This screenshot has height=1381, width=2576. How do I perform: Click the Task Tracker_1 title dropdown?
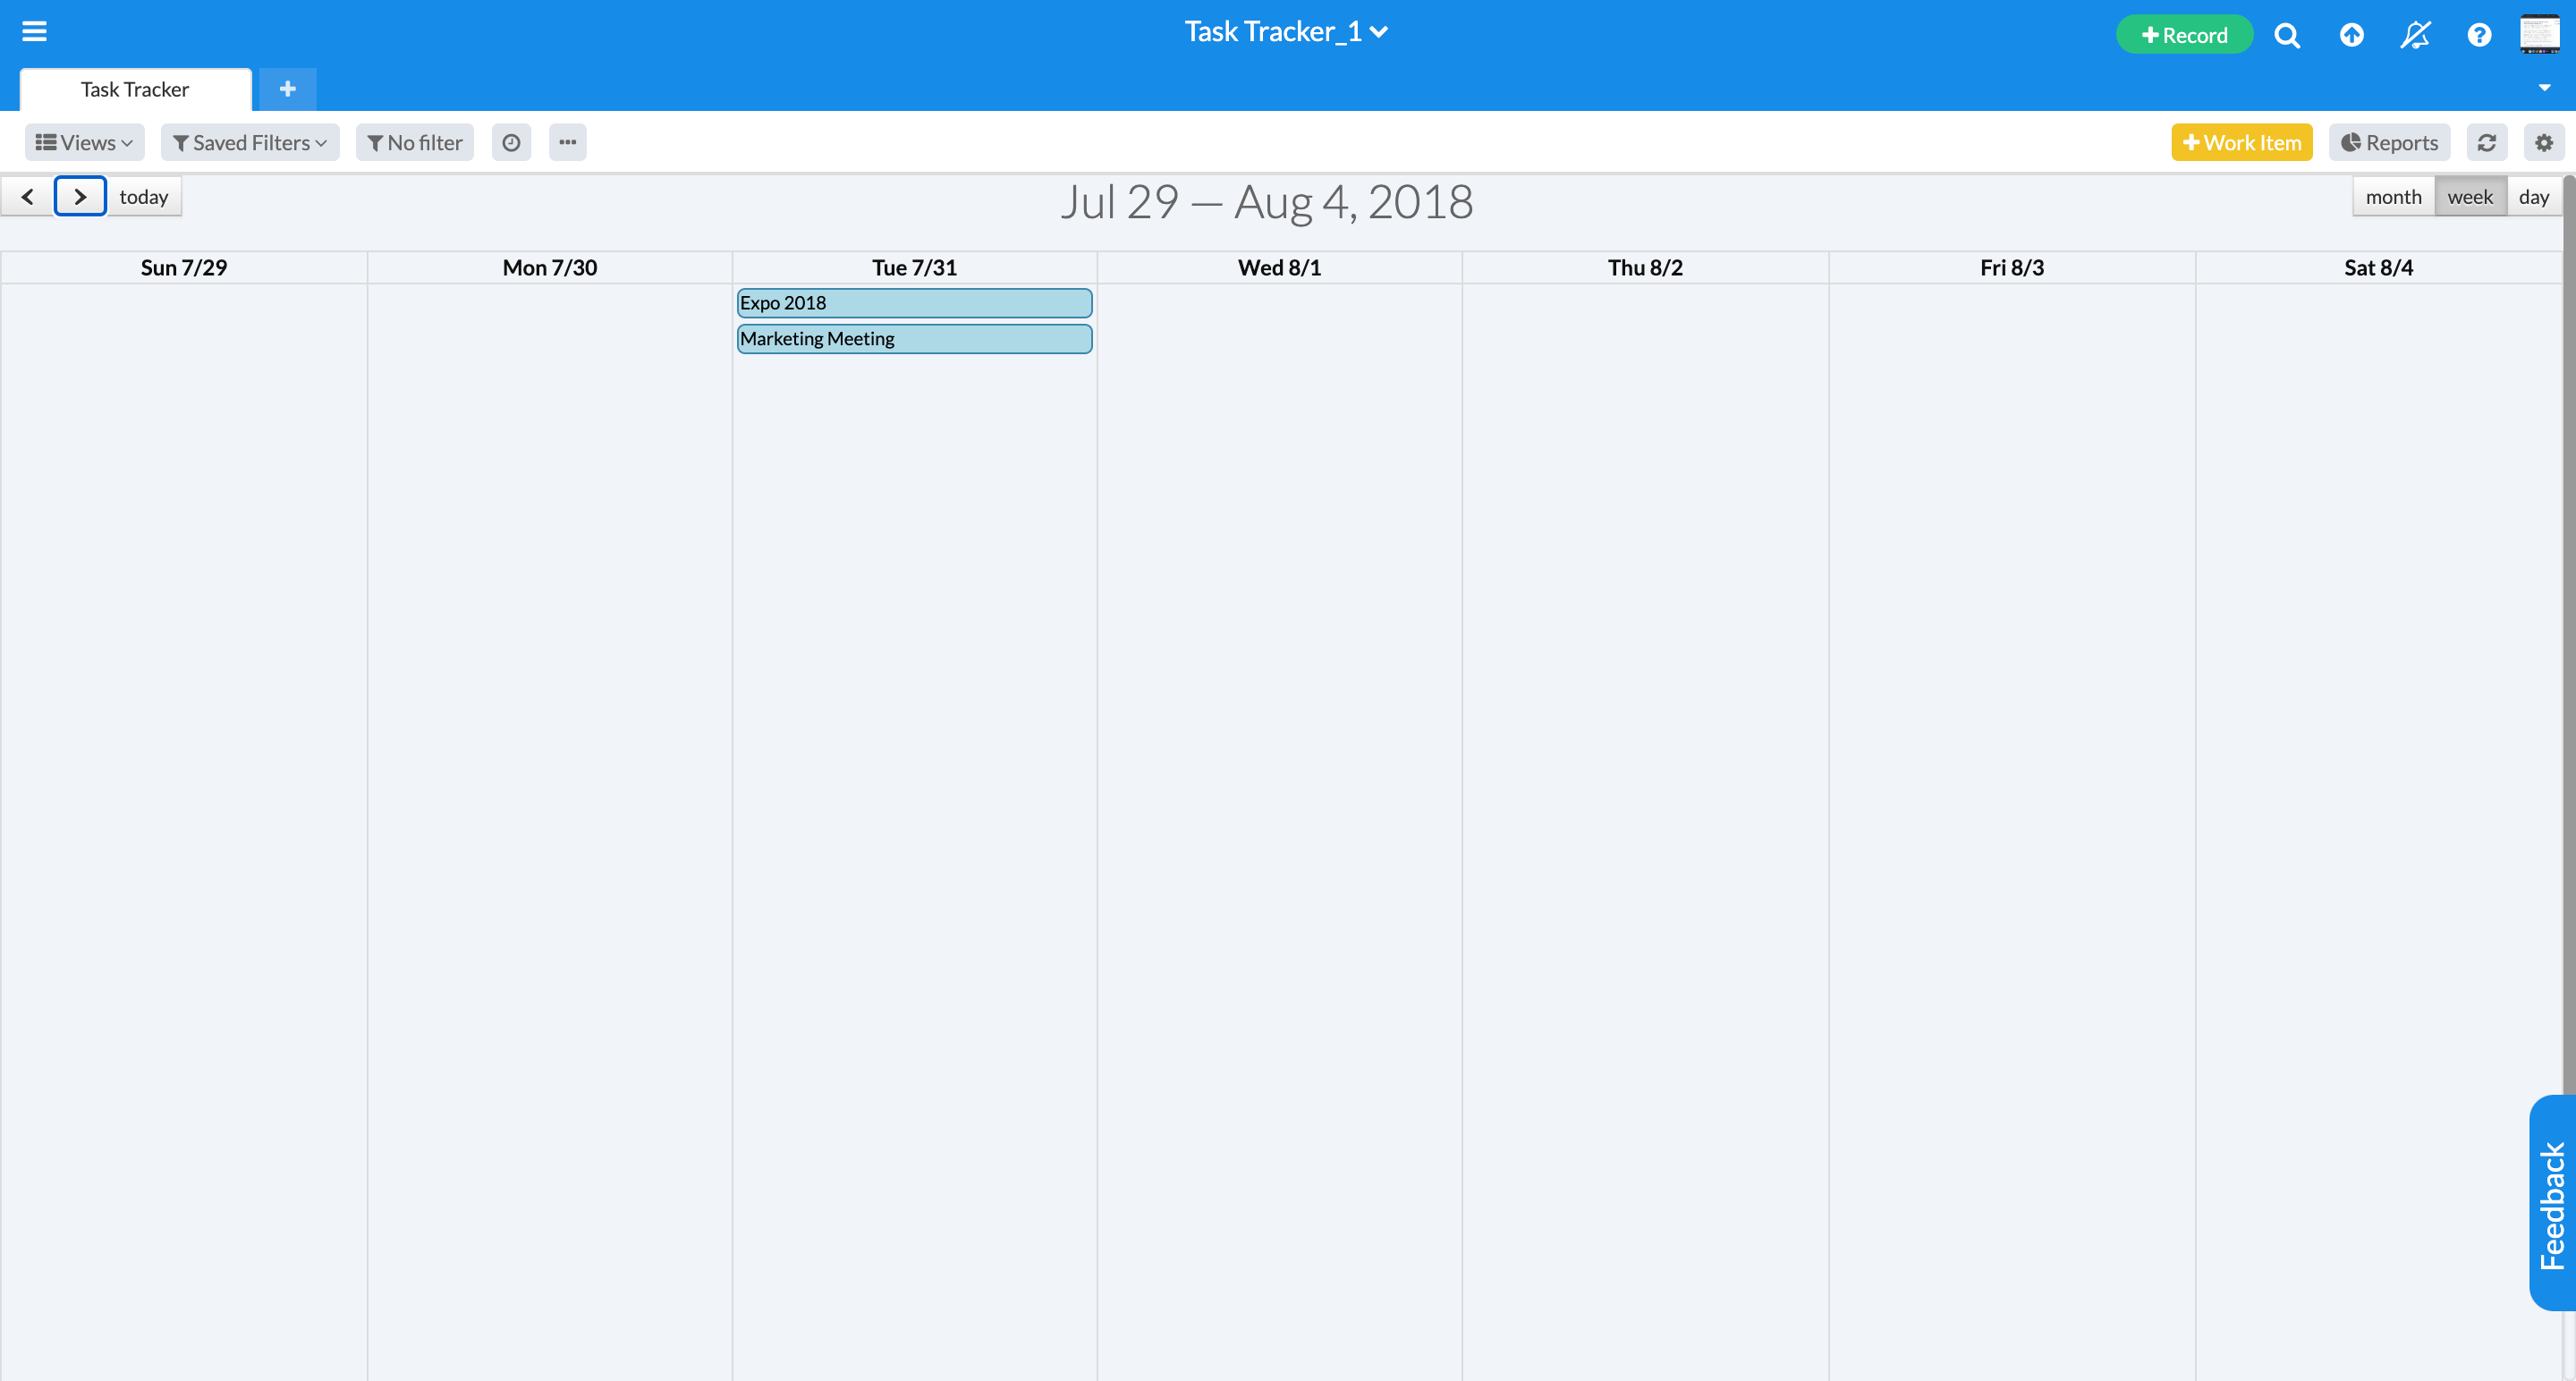coord(1288,30)
